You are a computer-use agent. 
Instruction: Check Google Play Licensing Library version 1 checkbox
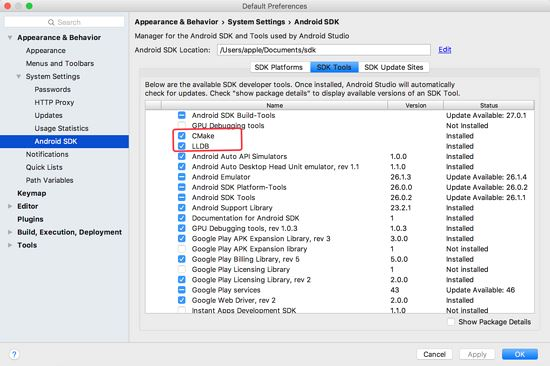182,269
